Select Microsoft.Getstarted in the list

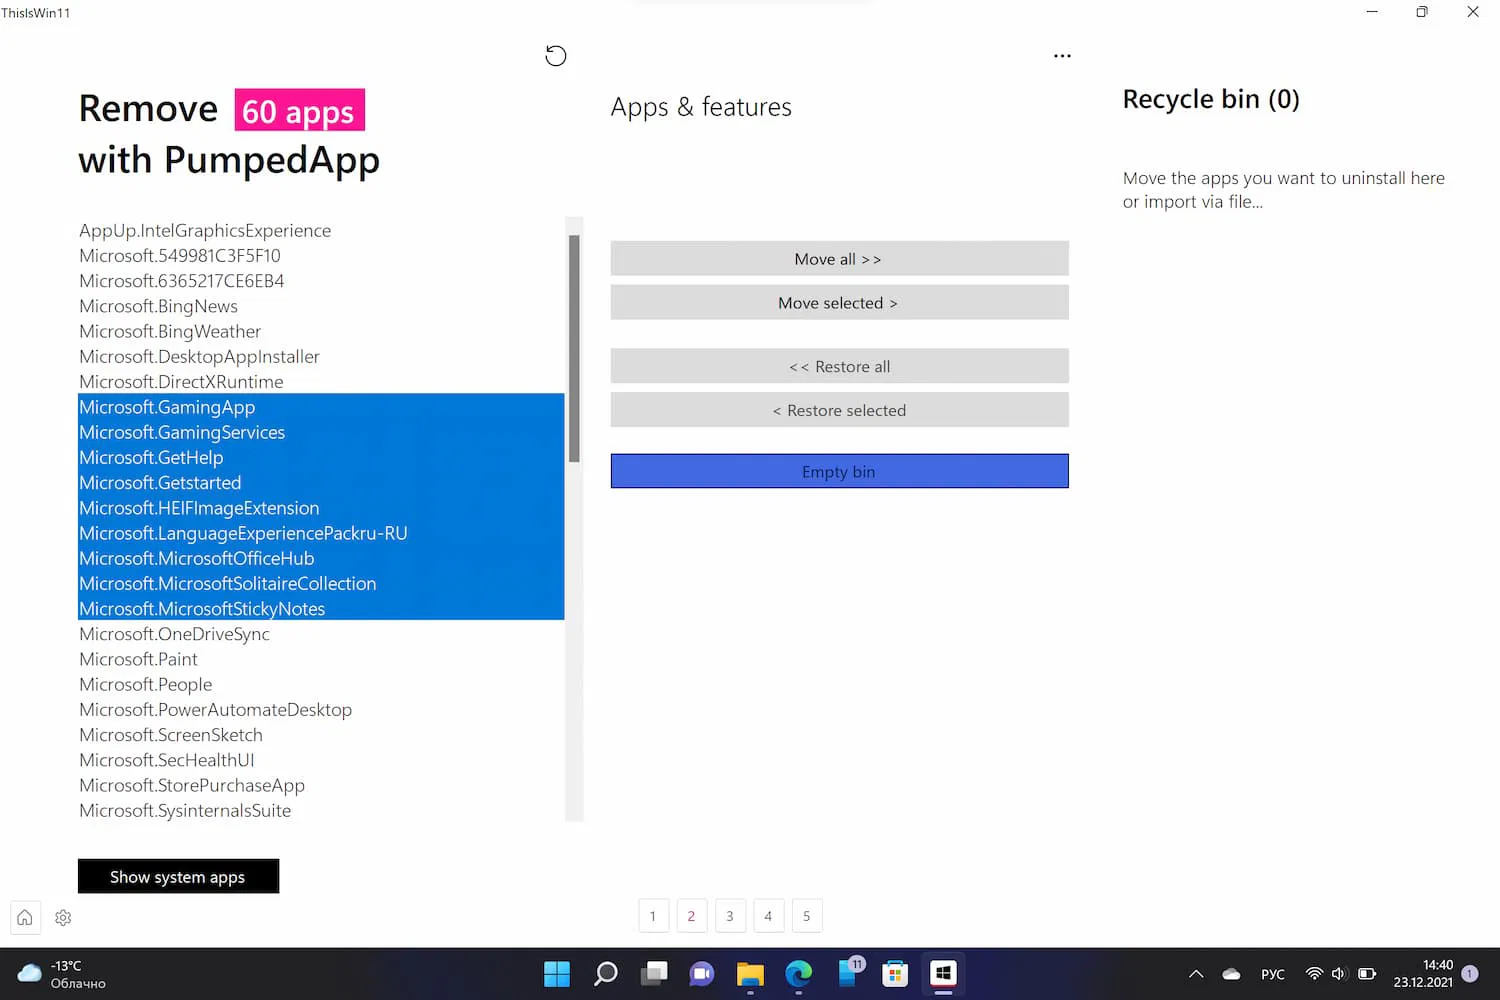(x=321, y=483)
